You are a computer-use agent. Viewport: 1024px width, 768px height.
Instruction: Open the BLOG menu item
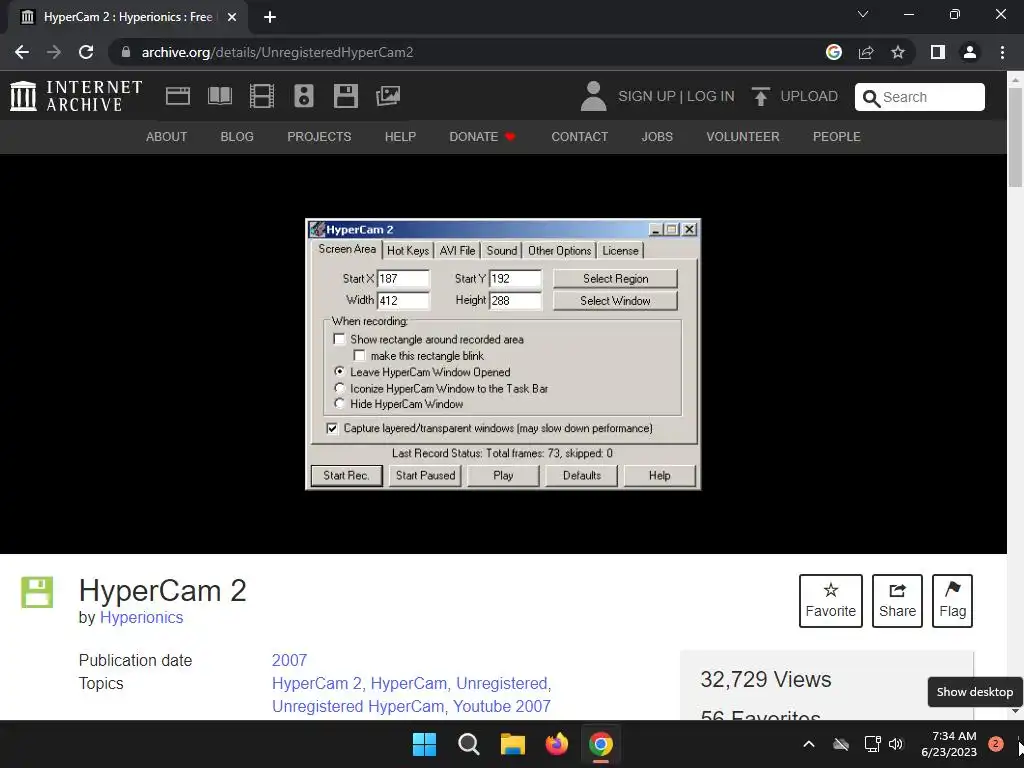237,136
